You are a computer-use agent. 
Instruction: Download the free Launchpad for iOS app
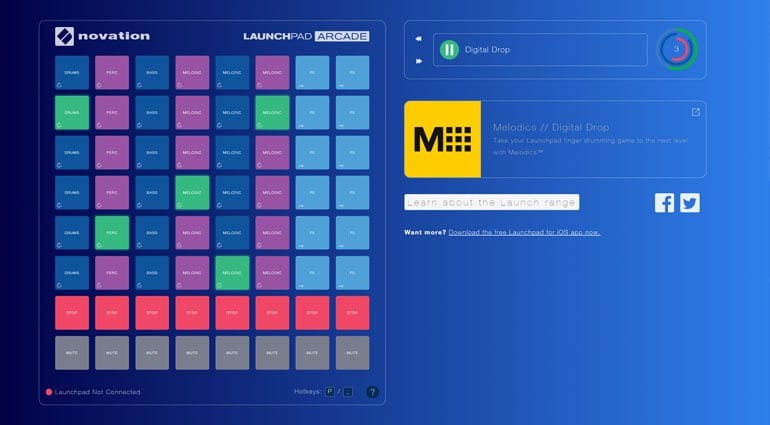[x=524, y=232]
